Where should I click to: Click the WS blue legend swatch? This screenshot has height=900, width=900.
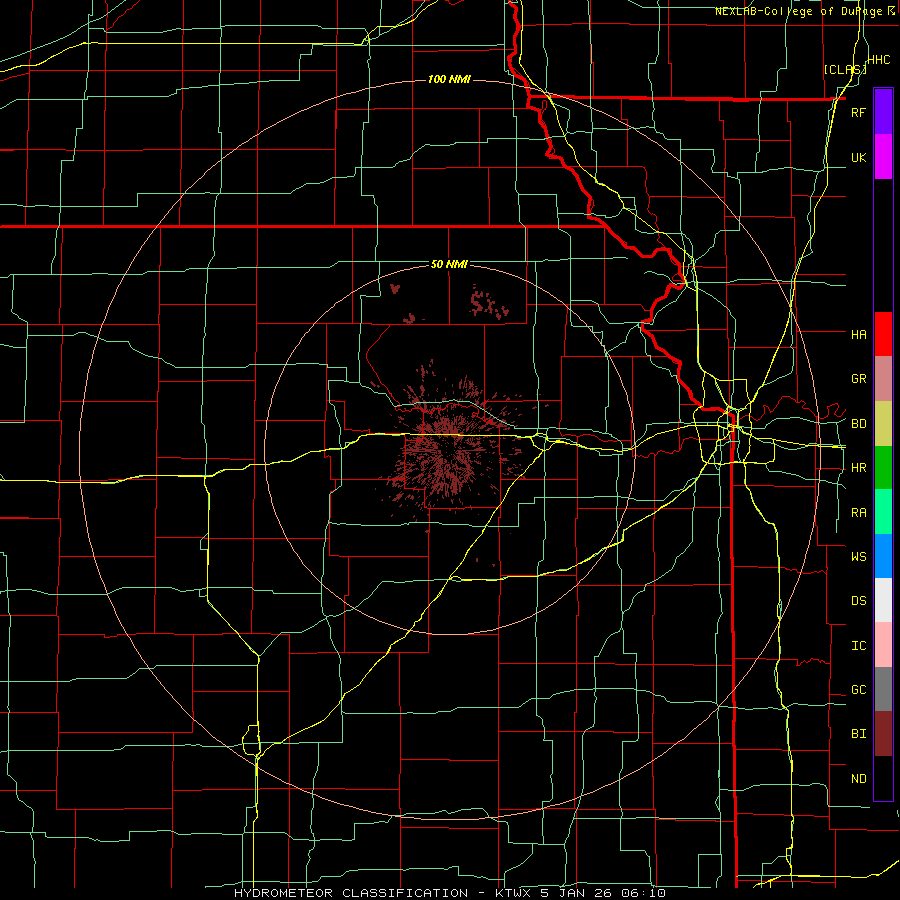tap(883, 556)
